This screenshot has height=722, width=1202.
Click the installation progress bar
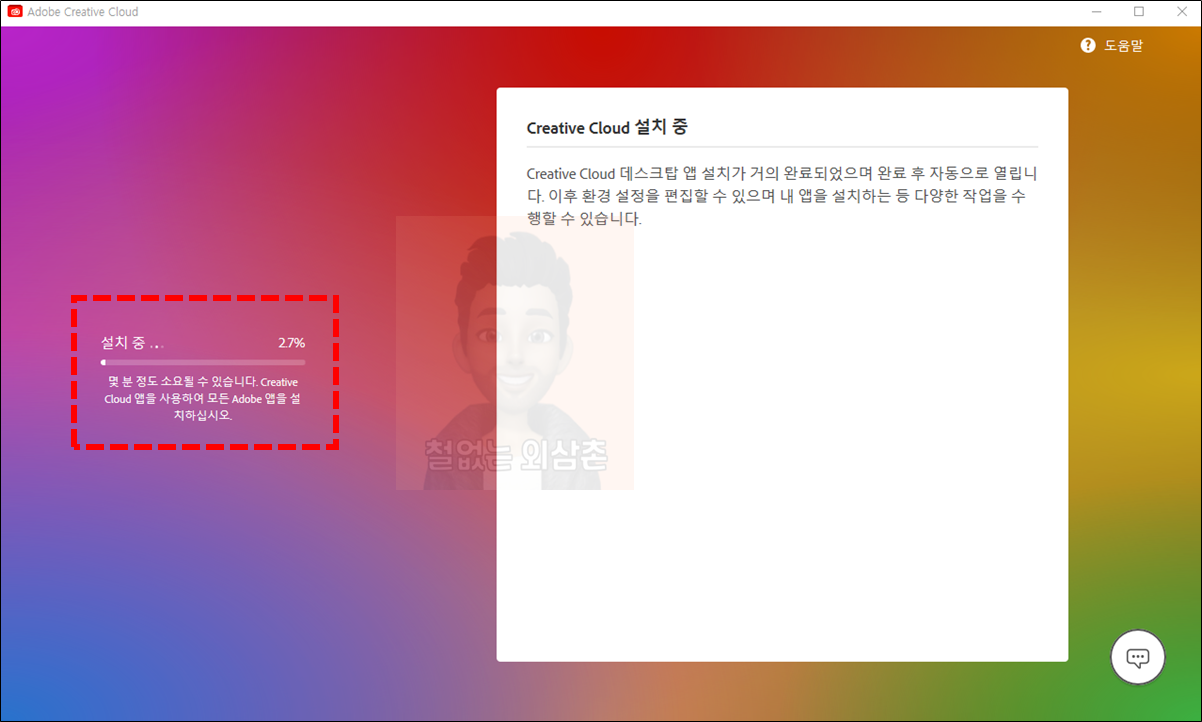203,363
